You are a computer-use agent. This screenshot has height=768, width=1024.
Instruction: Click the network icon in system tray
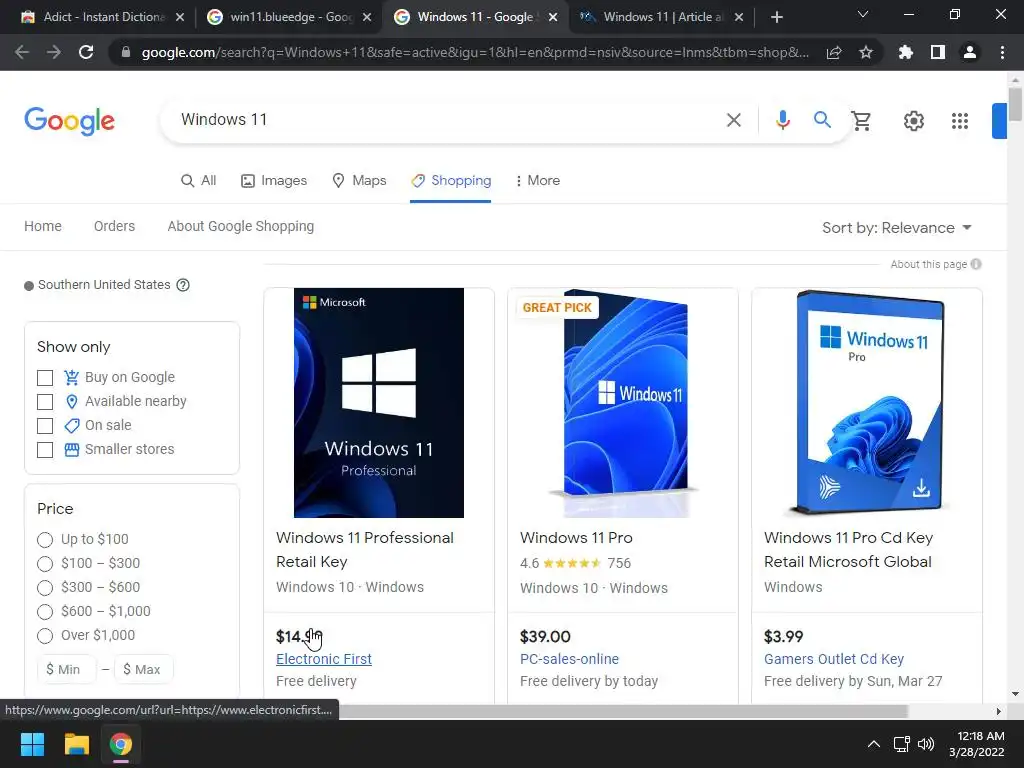[x=901, y=744]
